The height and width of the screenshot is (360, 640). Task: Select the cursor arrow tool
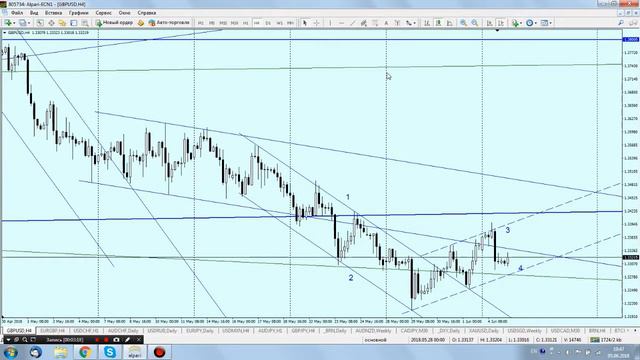[304, 23]
